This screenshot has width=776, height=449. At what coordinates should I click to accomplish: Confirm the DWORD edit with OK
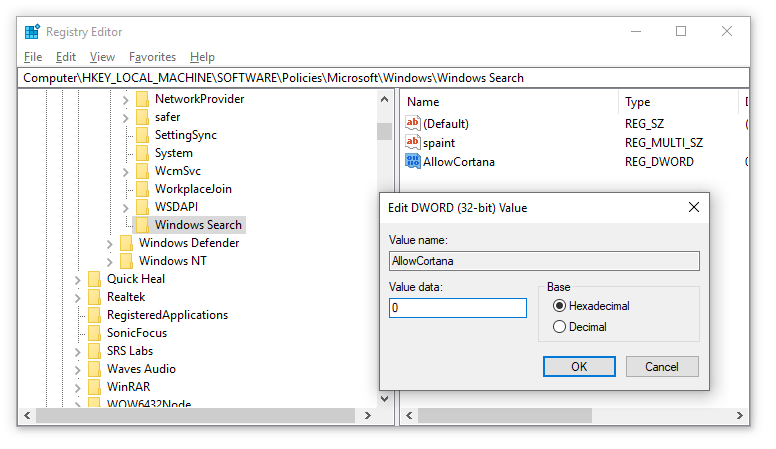click(579, 366)
